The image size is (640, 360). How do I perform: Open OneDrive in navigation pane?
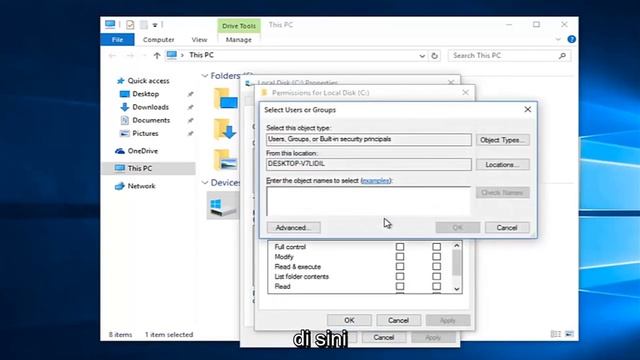point(142,151)
